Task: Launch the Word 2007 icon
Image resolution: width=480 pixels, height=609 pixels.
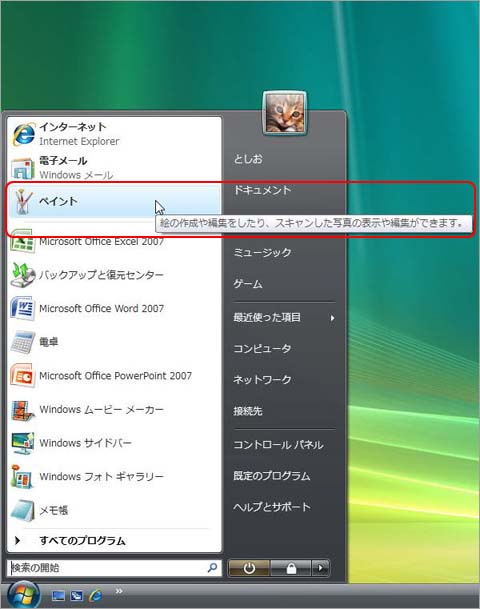Action: (x=23, y=309)
